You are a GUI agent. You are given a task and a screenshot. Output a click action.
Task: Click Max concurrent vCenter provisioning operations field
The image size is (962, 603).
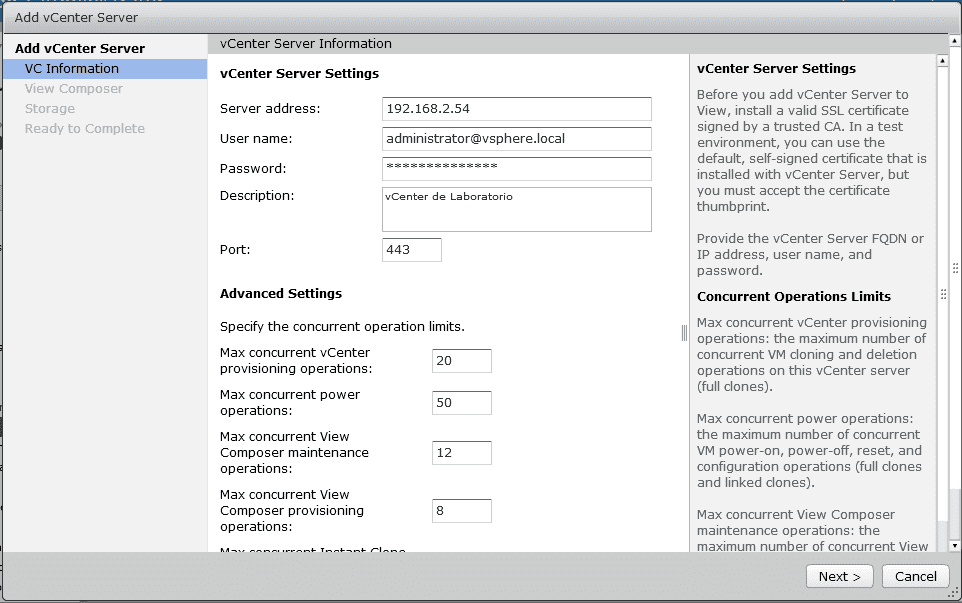461,360
